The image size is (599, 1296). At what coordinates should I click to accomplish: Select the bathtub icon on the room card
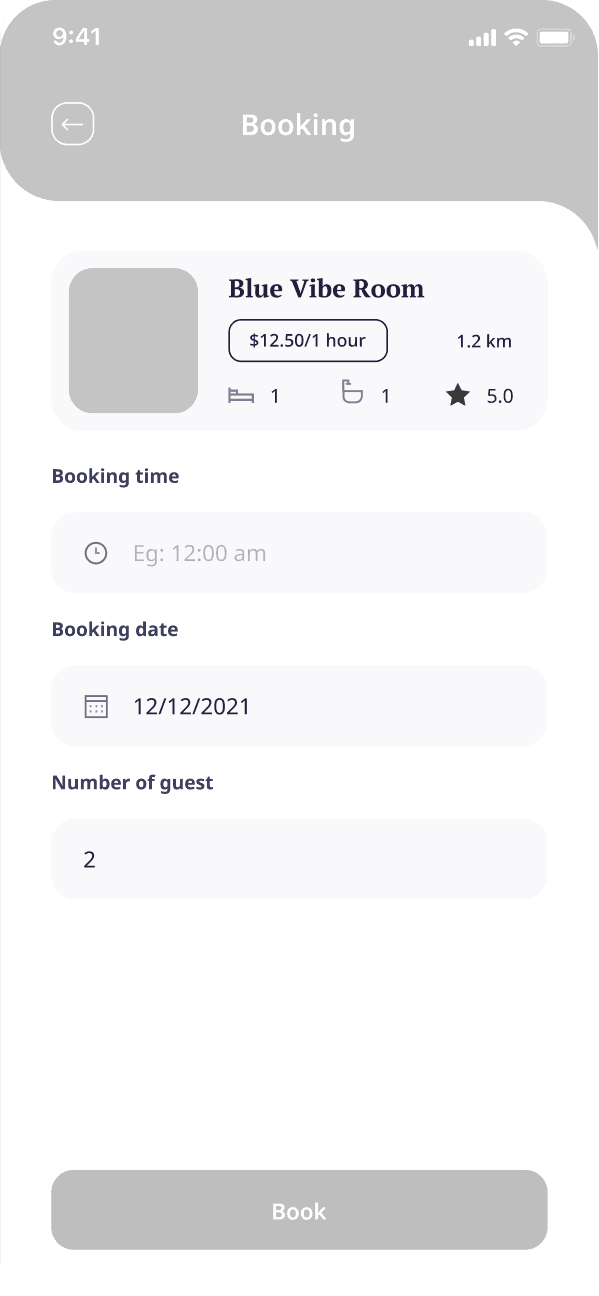(x=352, y=393)
